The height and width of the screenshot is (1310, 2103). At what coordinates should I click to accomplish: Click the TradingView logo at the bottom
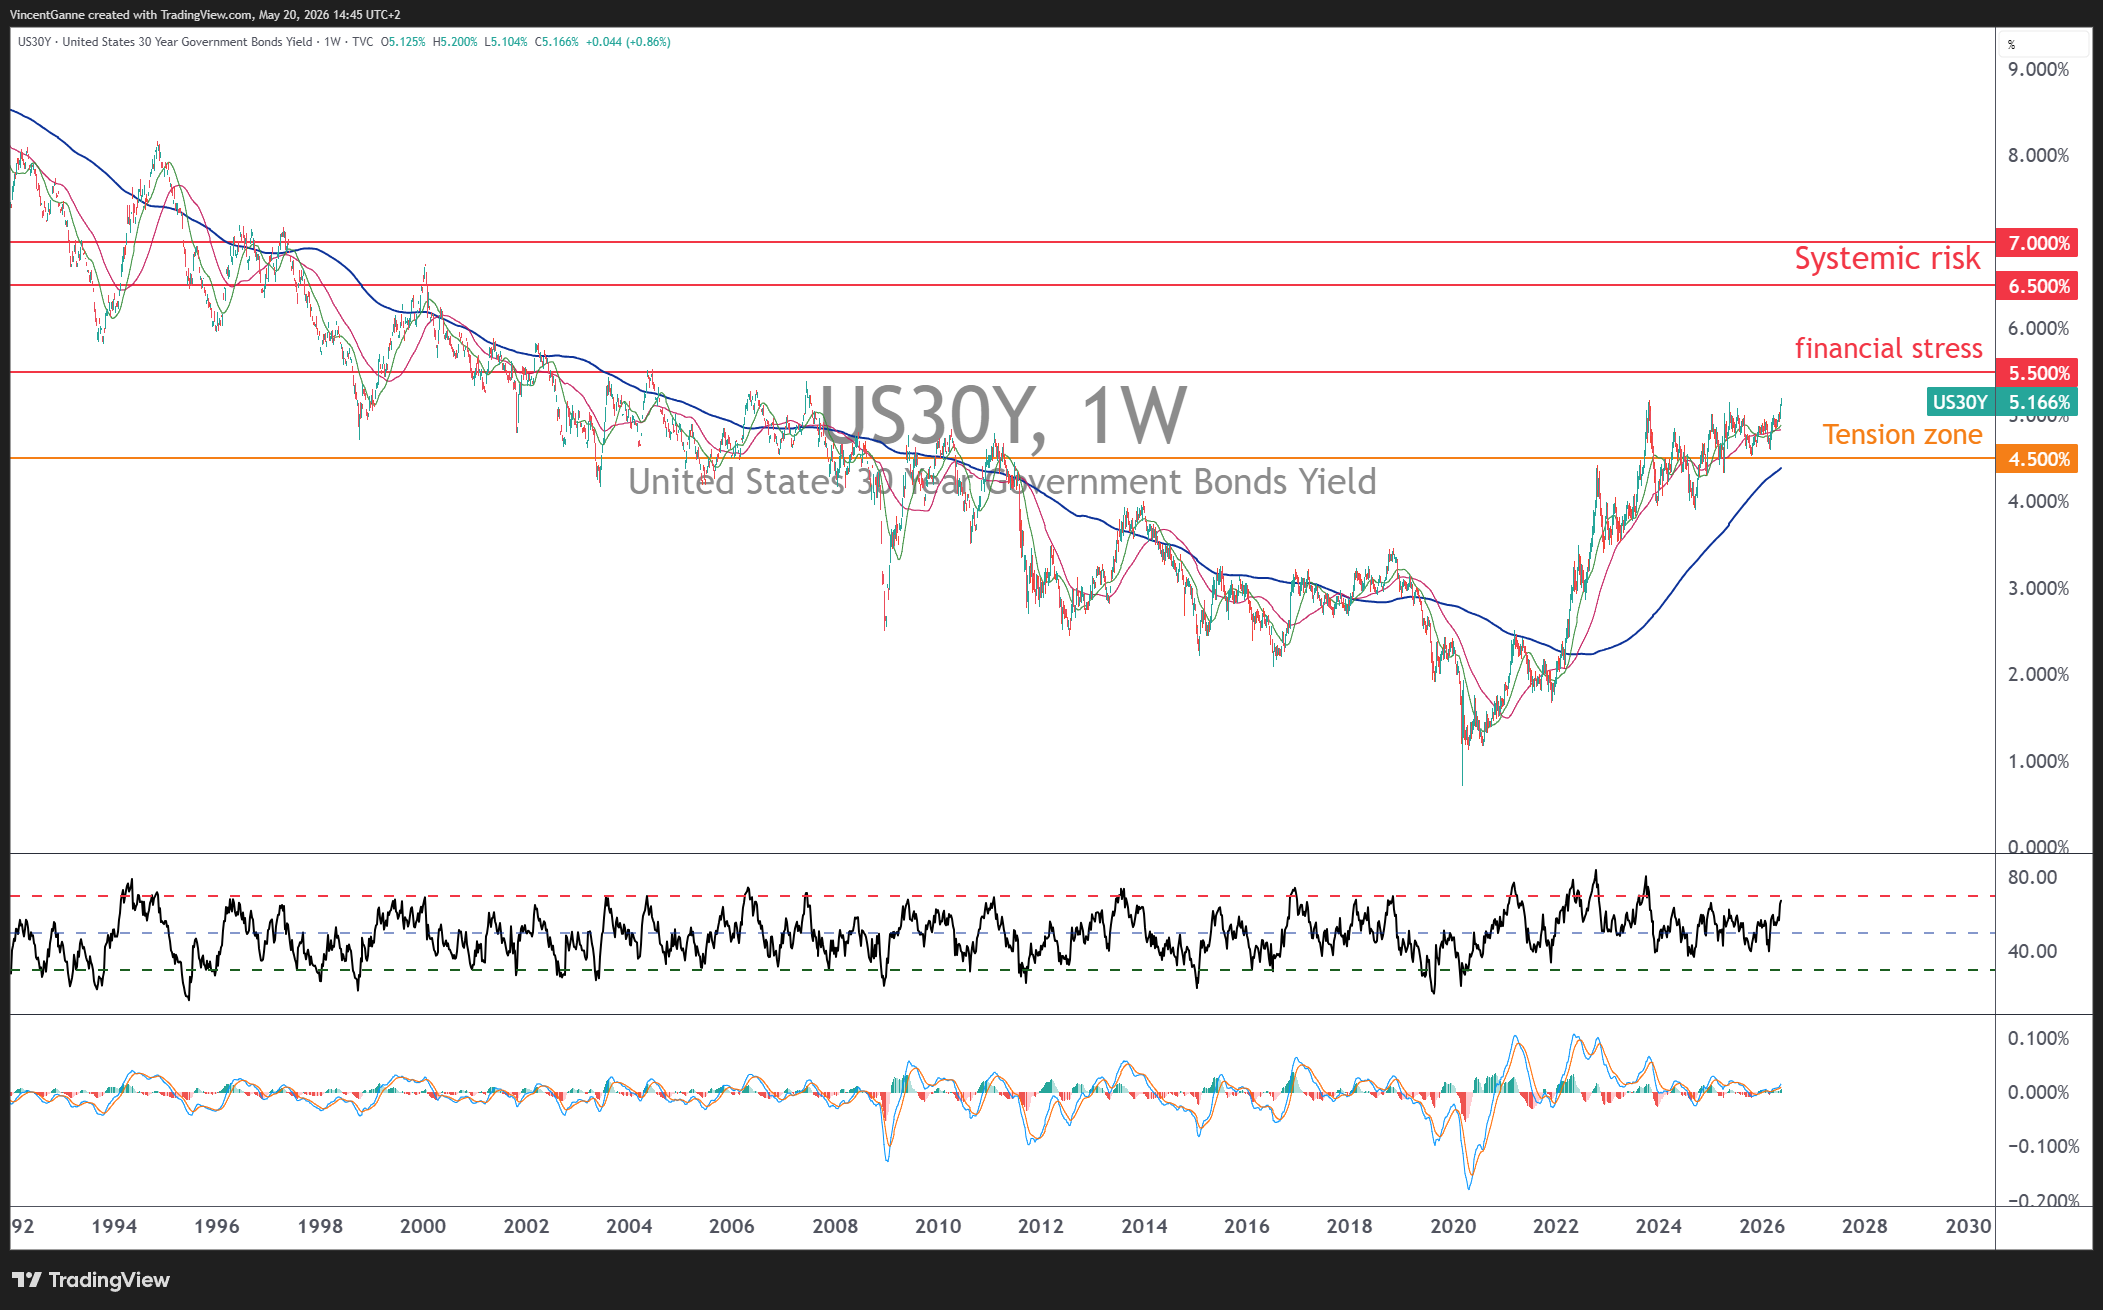pos(91,1280)
